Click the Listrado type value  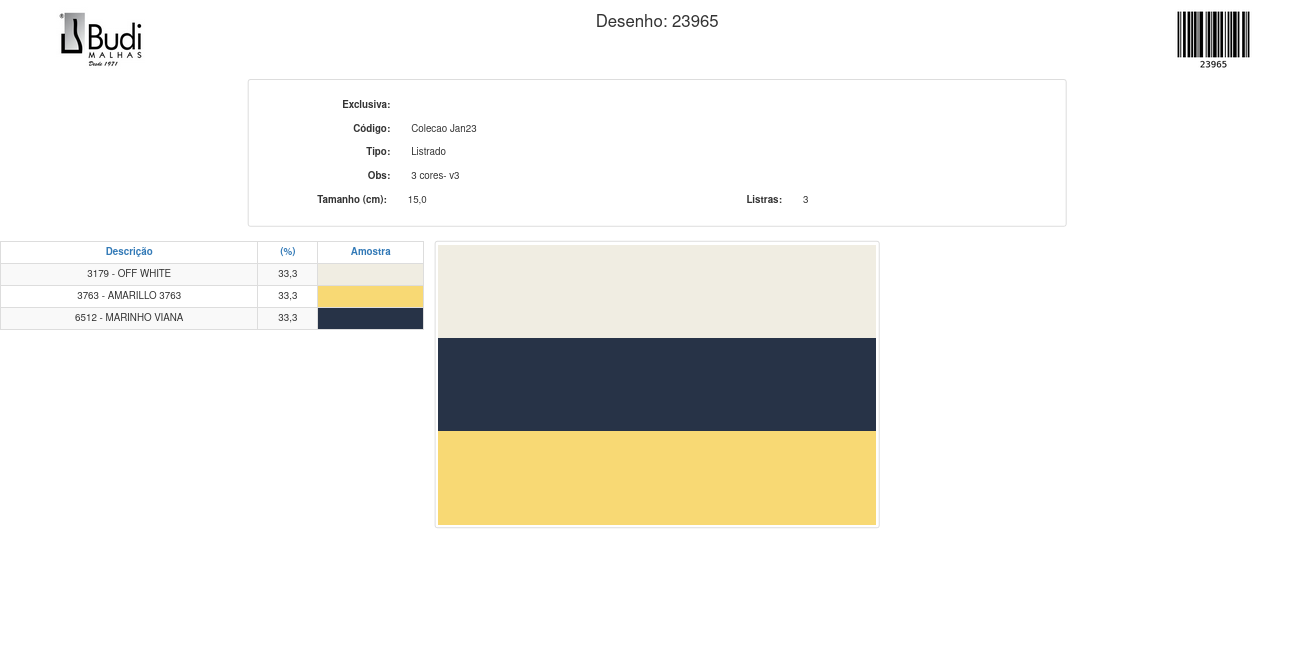click(x=428, y=152)
